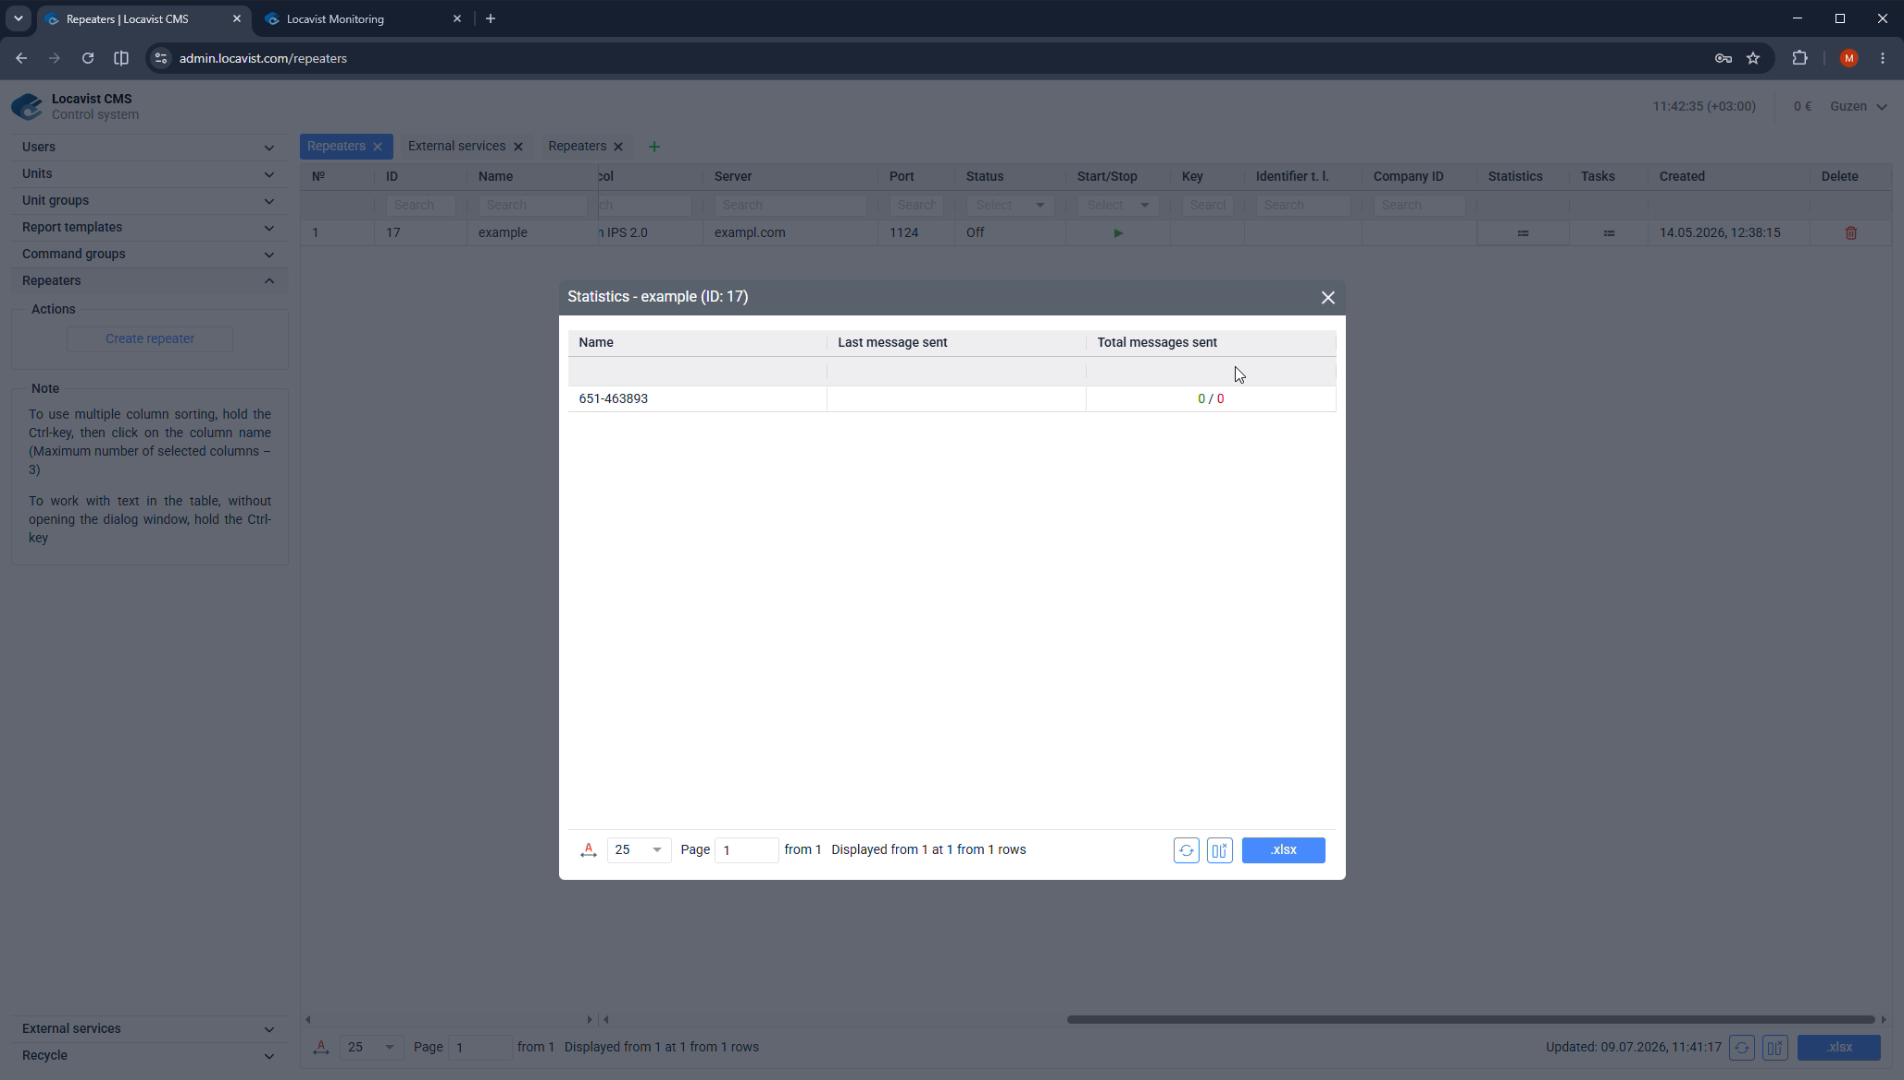Switch to the External services tab
Screen dimensions: 1904x1080
point(456,146)
